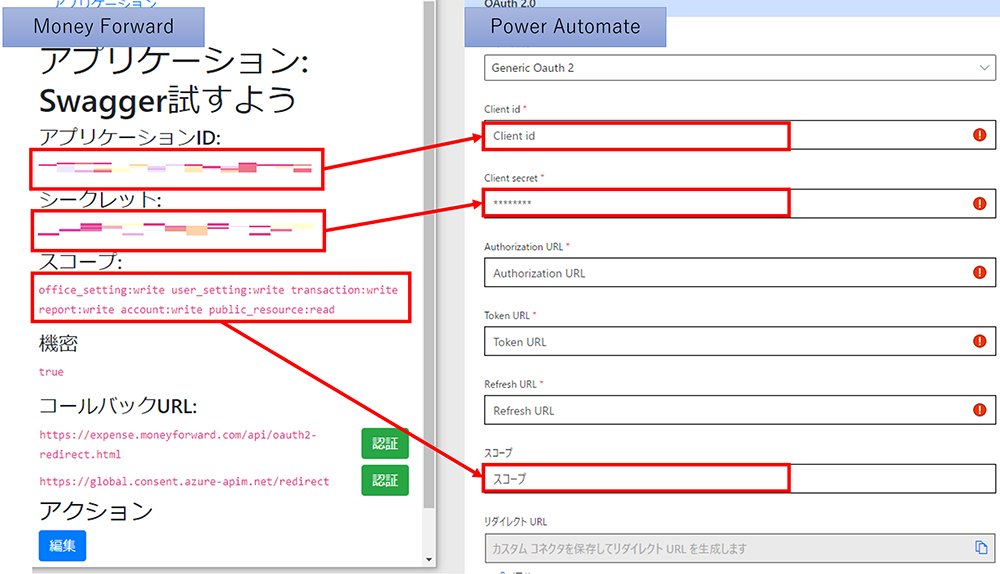Click the Money Forward panel scrollbar

(429, 255)
